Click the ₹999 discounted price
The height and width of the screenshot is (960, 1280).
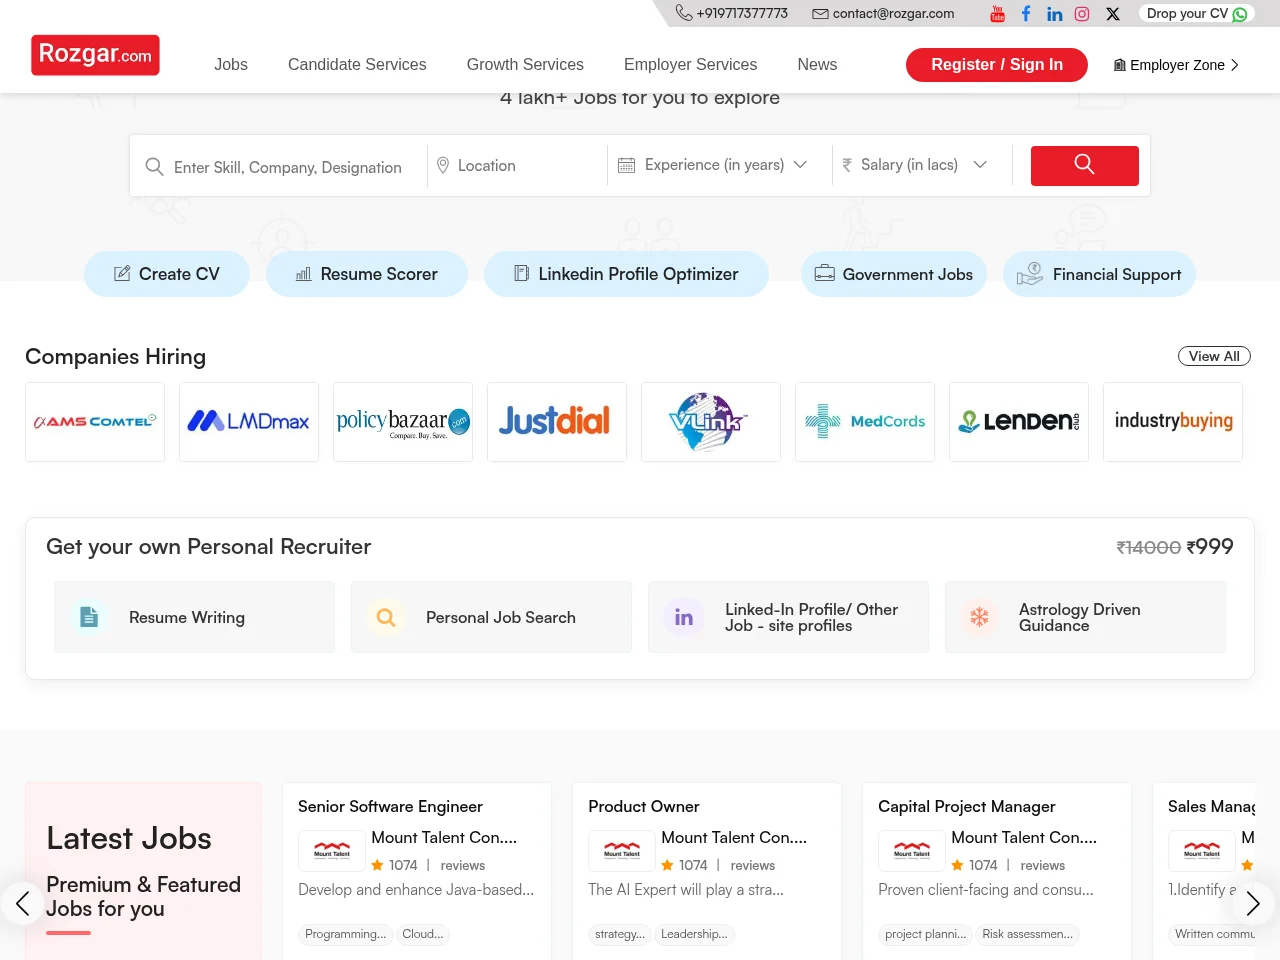point(1210,547)
